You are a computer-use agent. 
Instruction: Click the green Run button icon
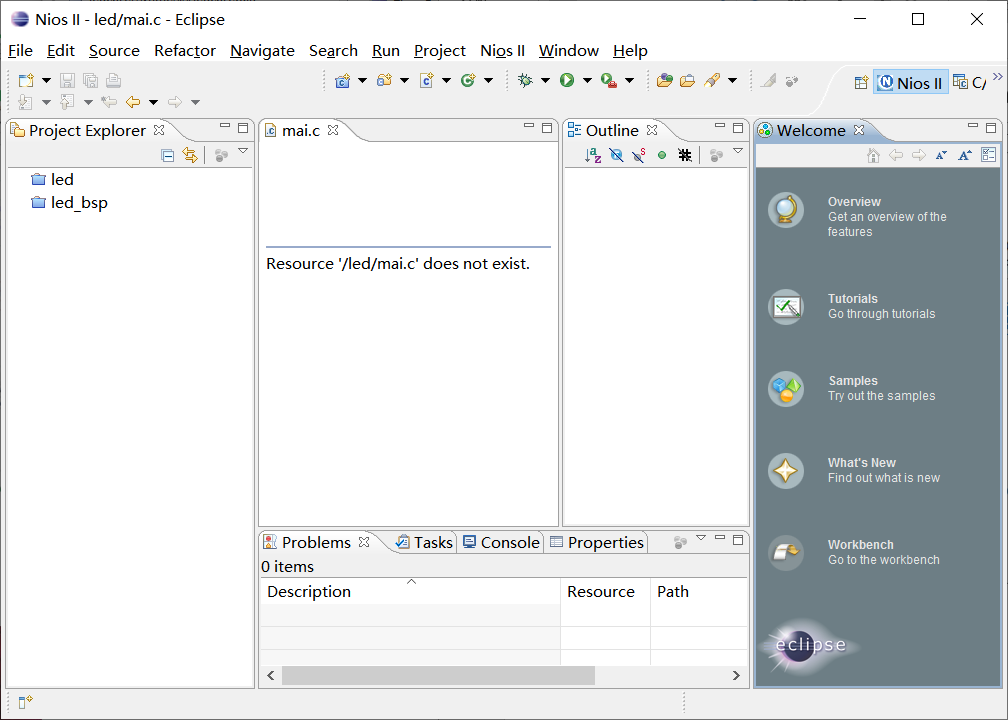(x=567, y=81)
